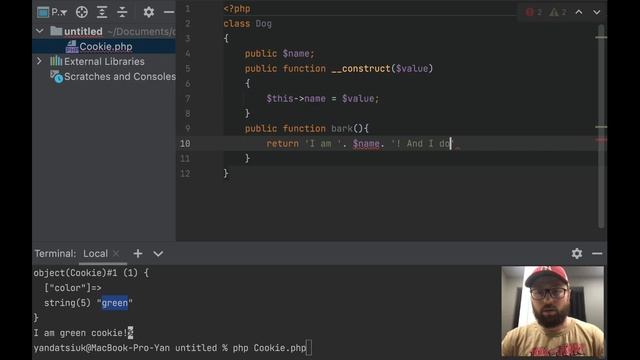This screenshot has width=640, height=360.
Task: Select the untitled project folder
Action: pyautogui.click(x=83, y=31)
